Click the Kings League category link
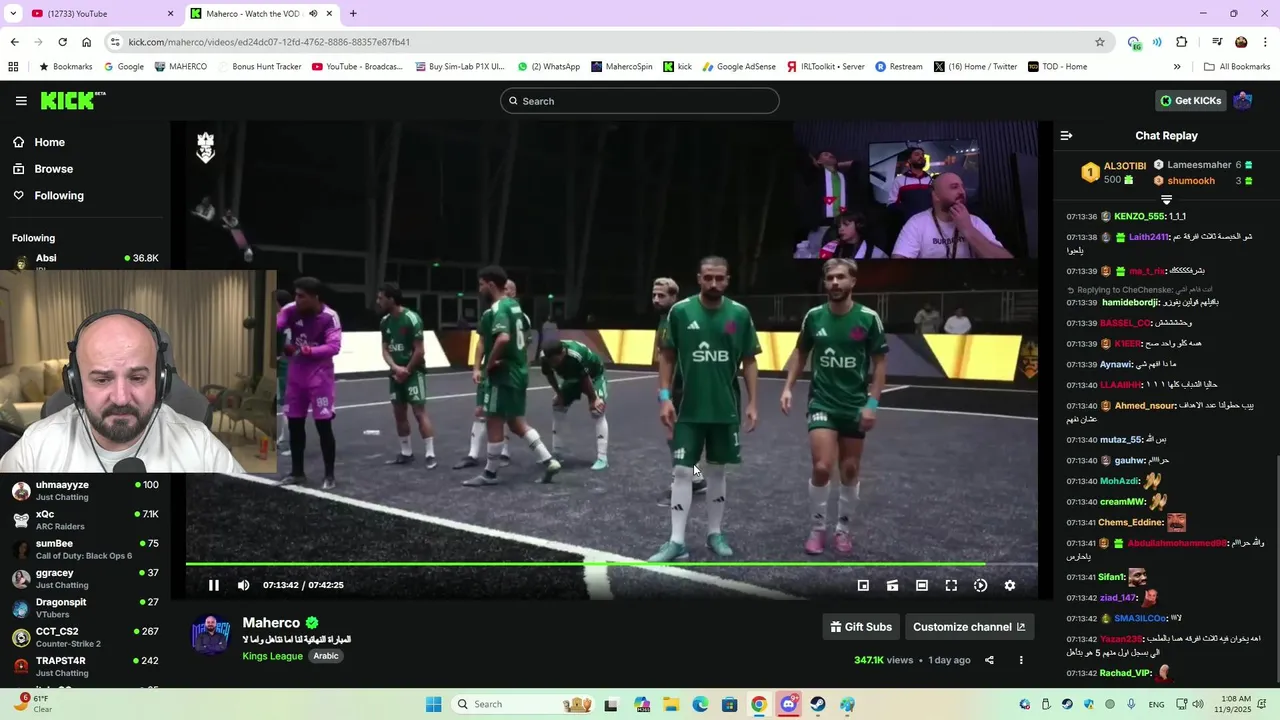The width and height of the screenshot is (1280, 720). pos(272,656)
